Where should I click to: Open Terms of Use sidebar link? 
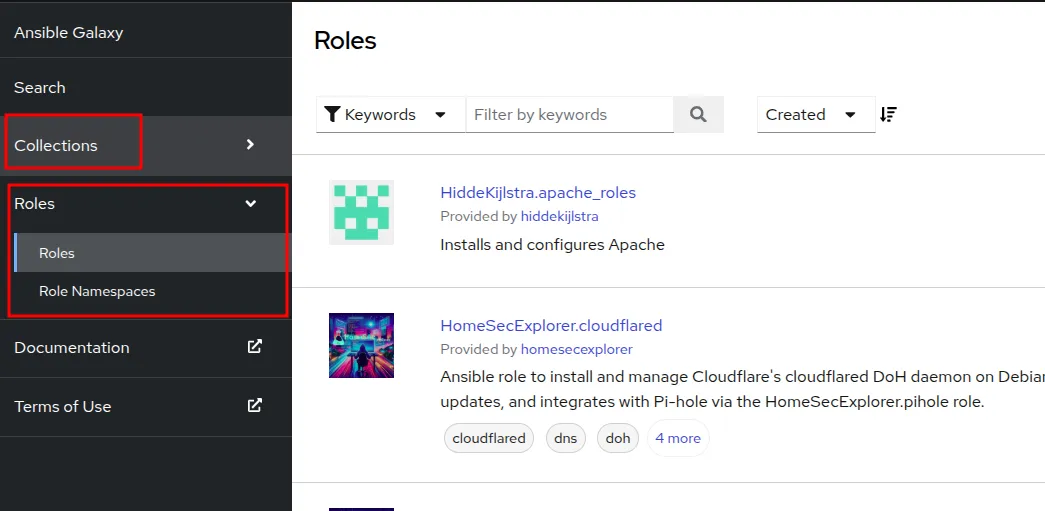click(63, 406)
